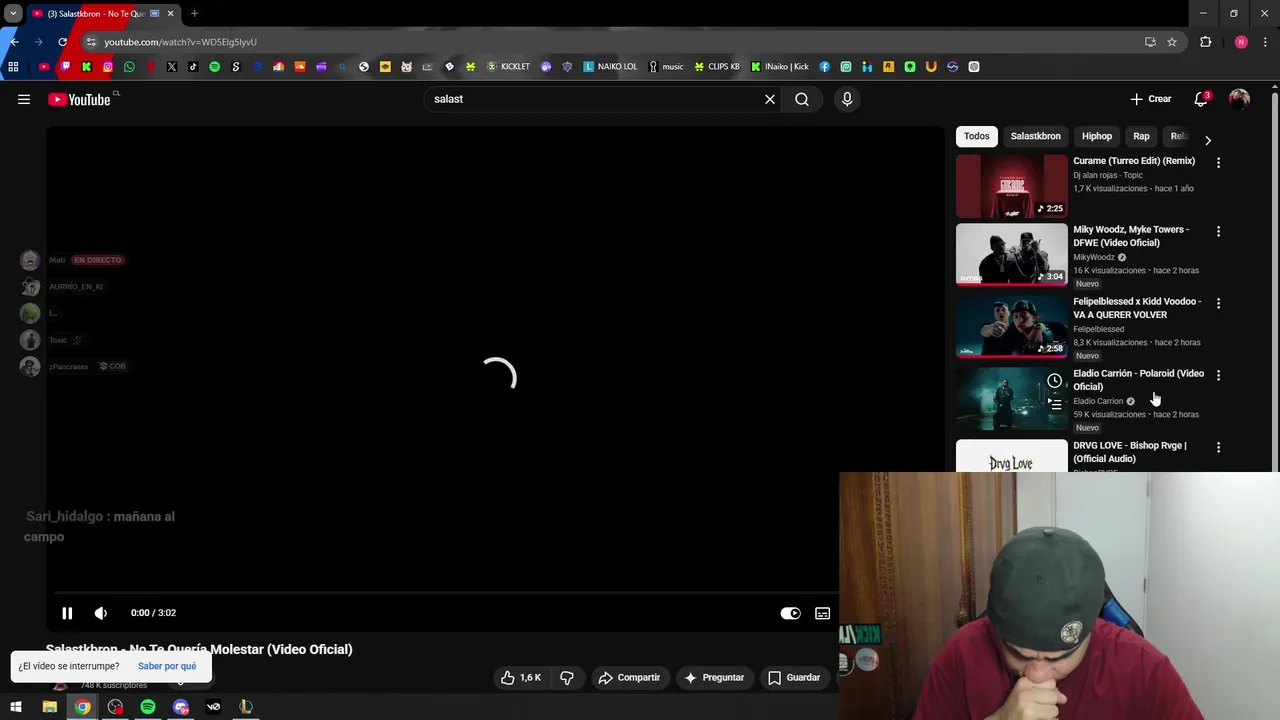Click the magnifier search button
The width and height of the screenshot is (1280, 720).
(802, 99)
